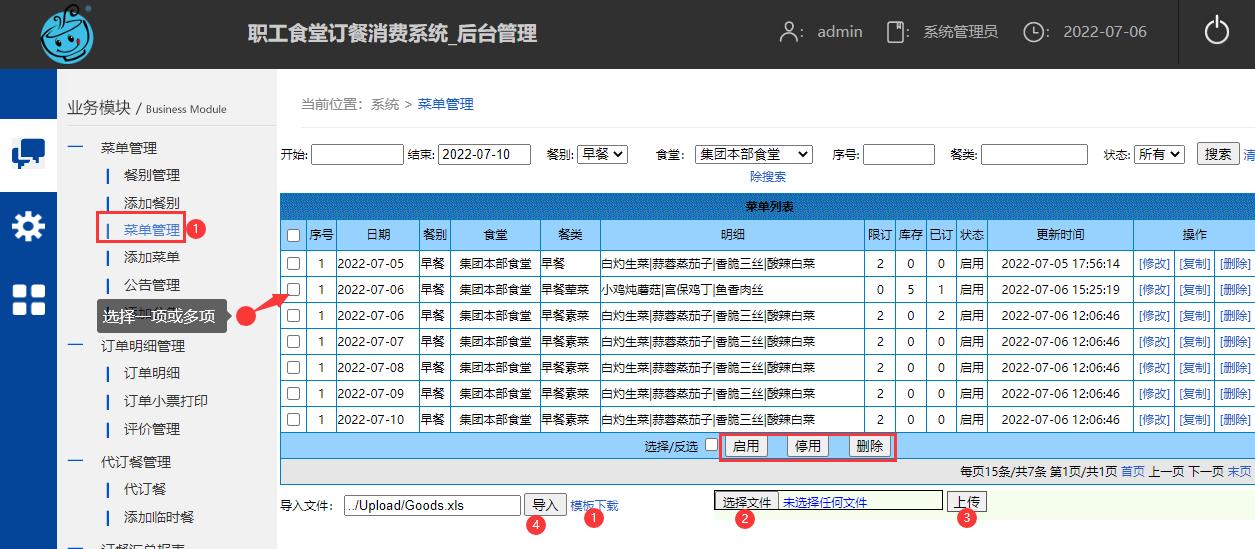Click 修改 for the 早餐荤菜 row
The height and width of the screenshot is (549, 1255).
[1154, 290]
